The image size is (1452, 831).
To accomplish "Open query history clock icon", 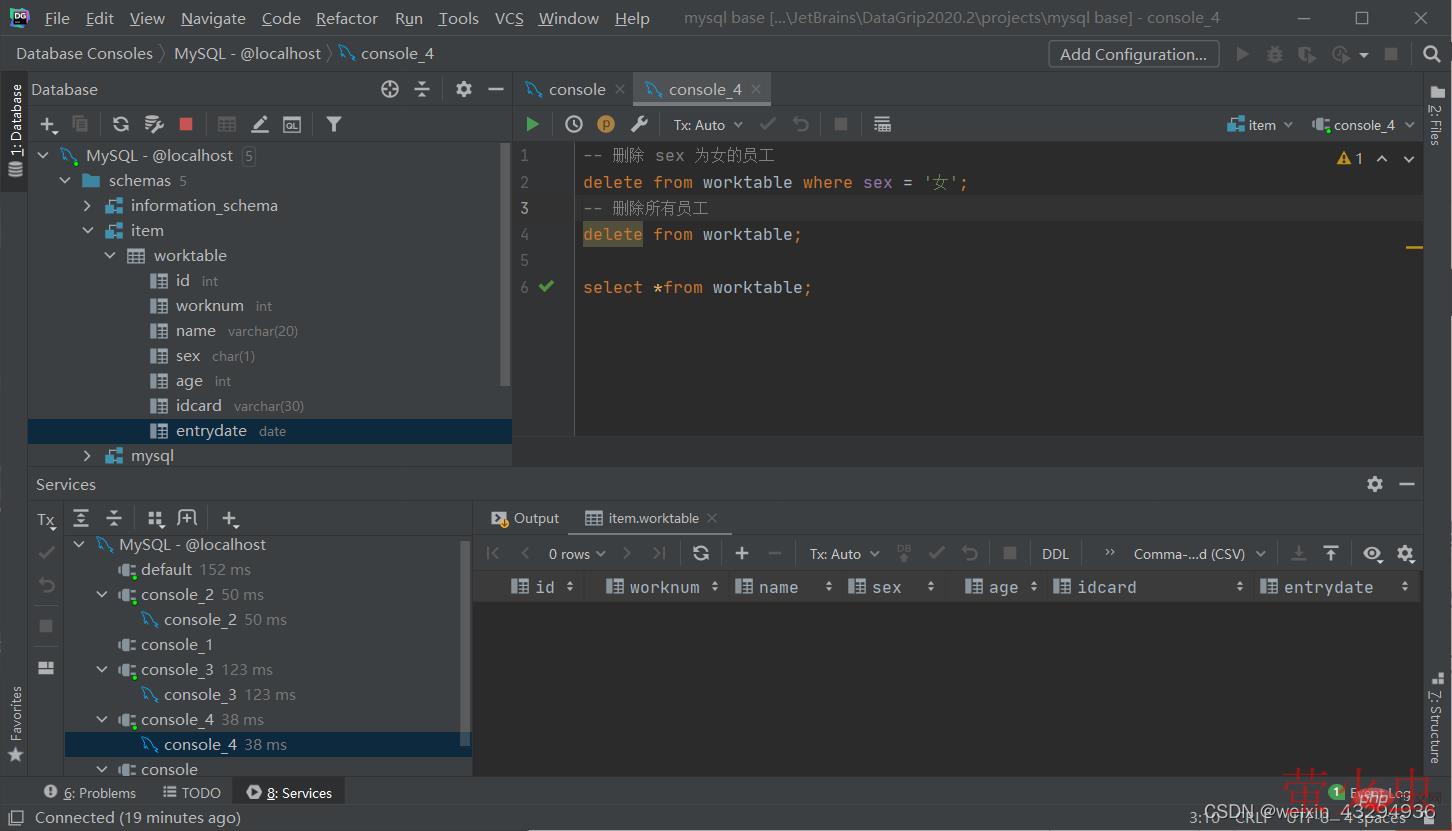I will (x=573, y=124).
